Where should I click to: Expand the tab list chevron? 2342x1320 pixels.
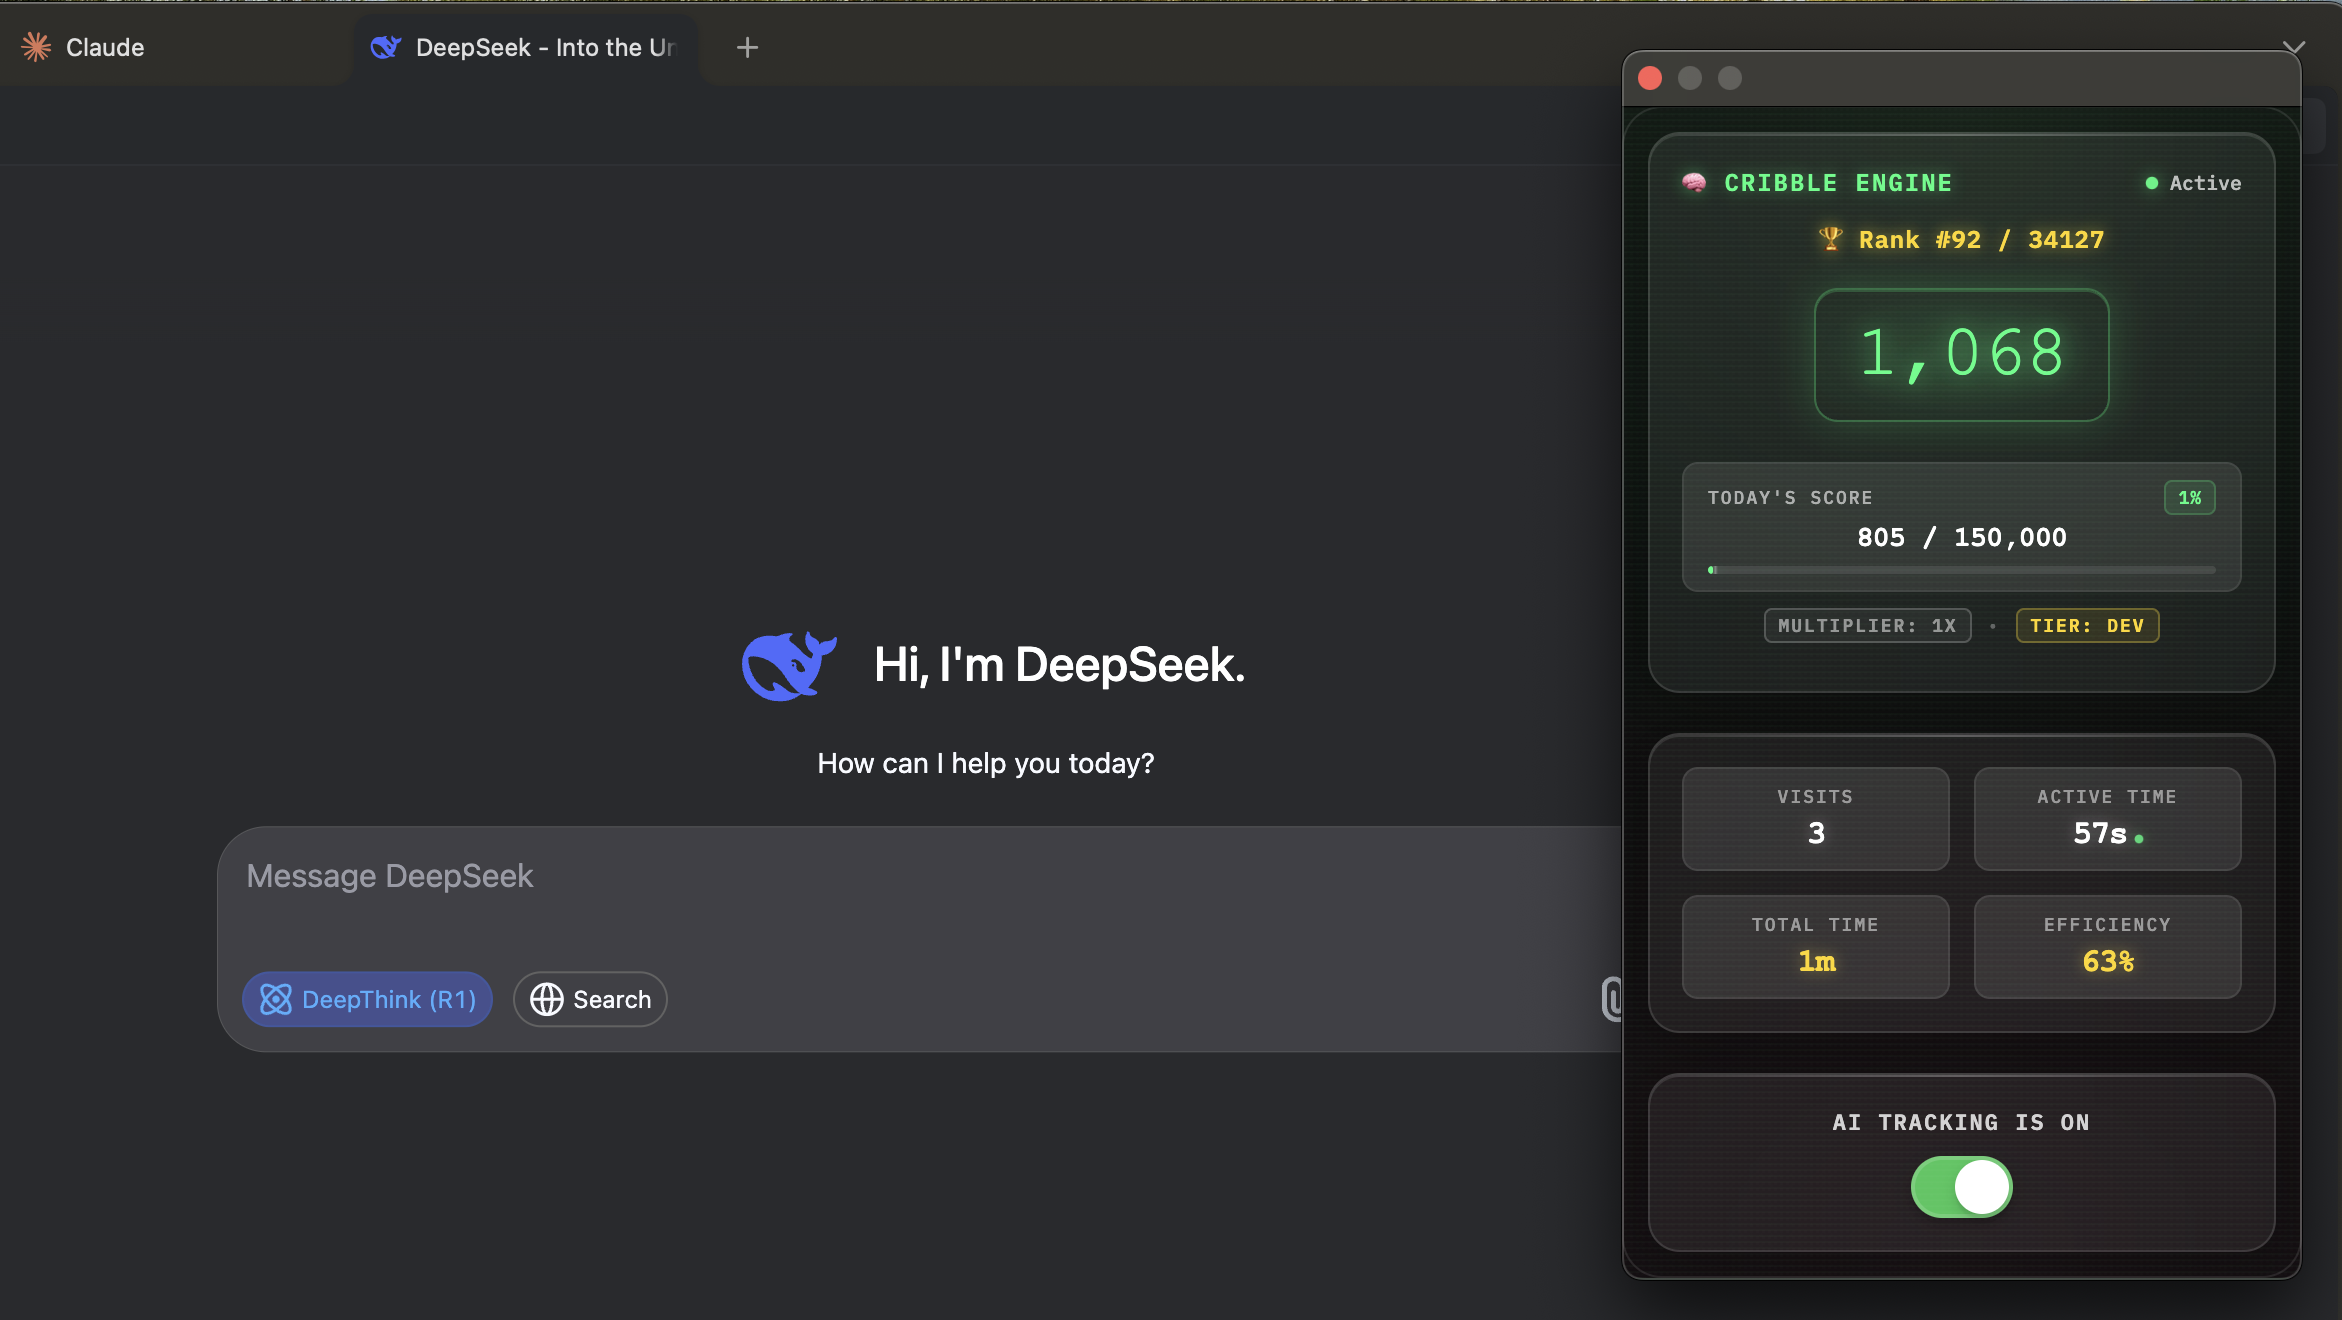pyautogui.click(x=2293, y=47)
